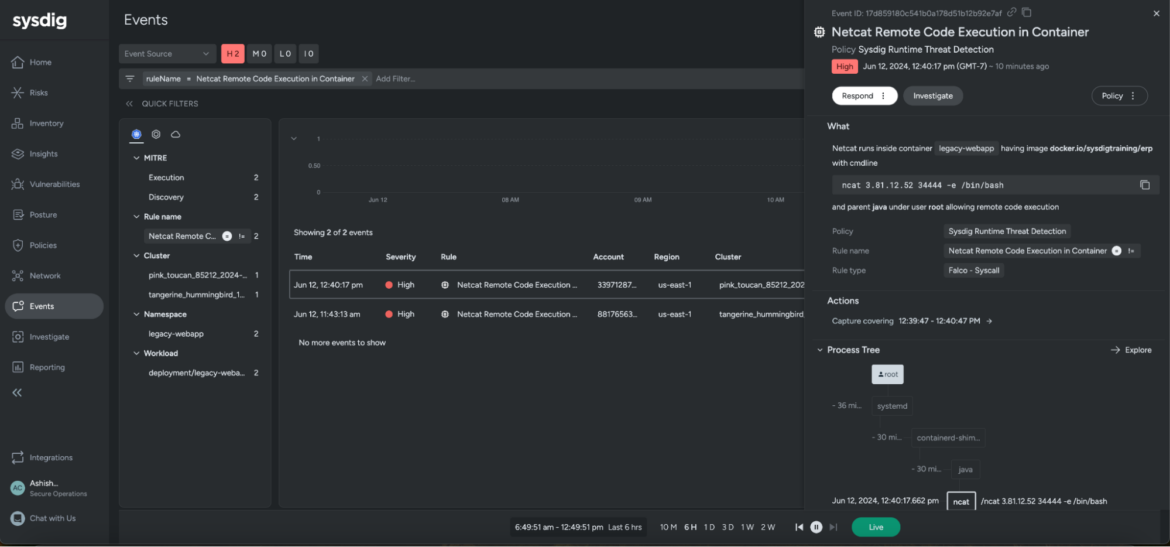Viewport: 1170px width, 547px height.
Task: Copy link to Event ID
Action: (x=1012, y=12)
